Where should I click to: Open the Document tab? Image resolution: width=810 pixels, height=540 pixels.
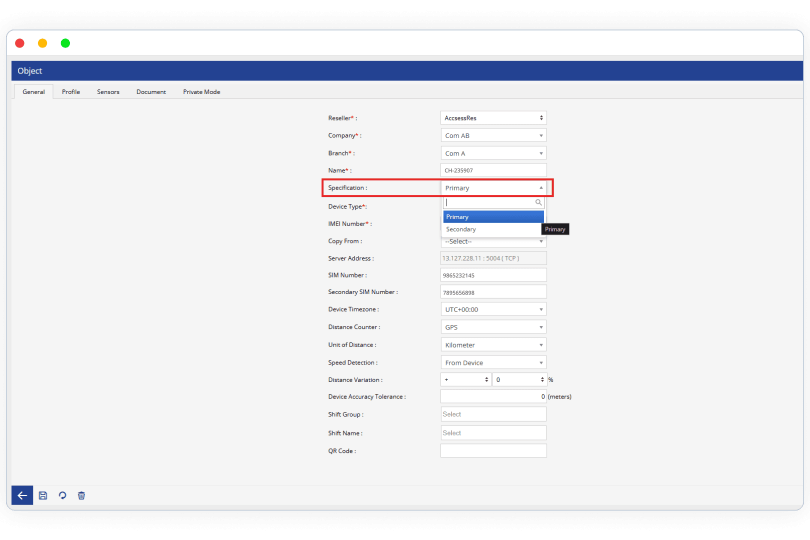[x=151, y=92]
